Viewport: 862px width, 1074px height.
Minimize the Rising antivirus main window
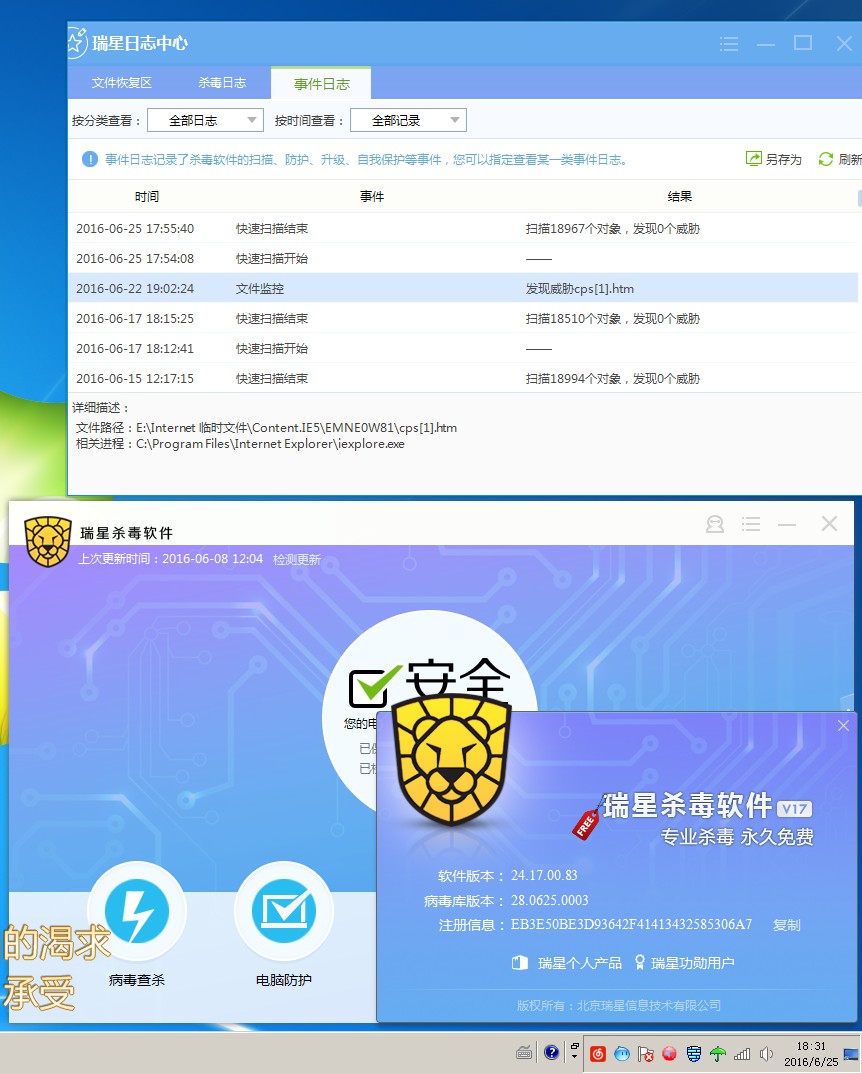pos(787,525)
